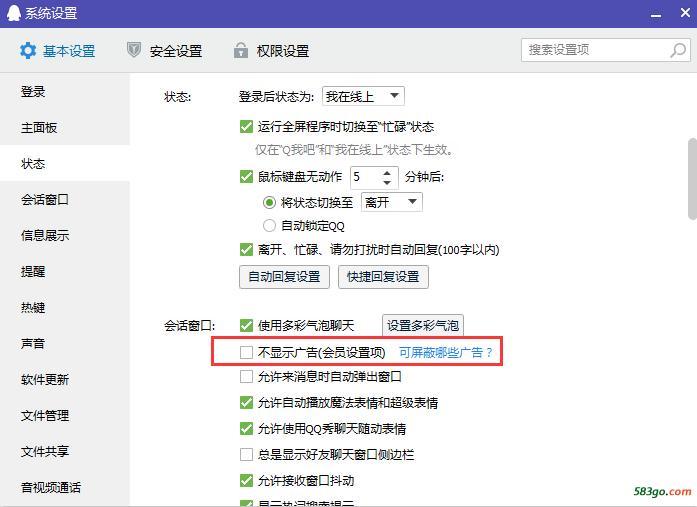Toggle 允许使用QQ秀聊天随动表情 checkbox

pos(246,429)
